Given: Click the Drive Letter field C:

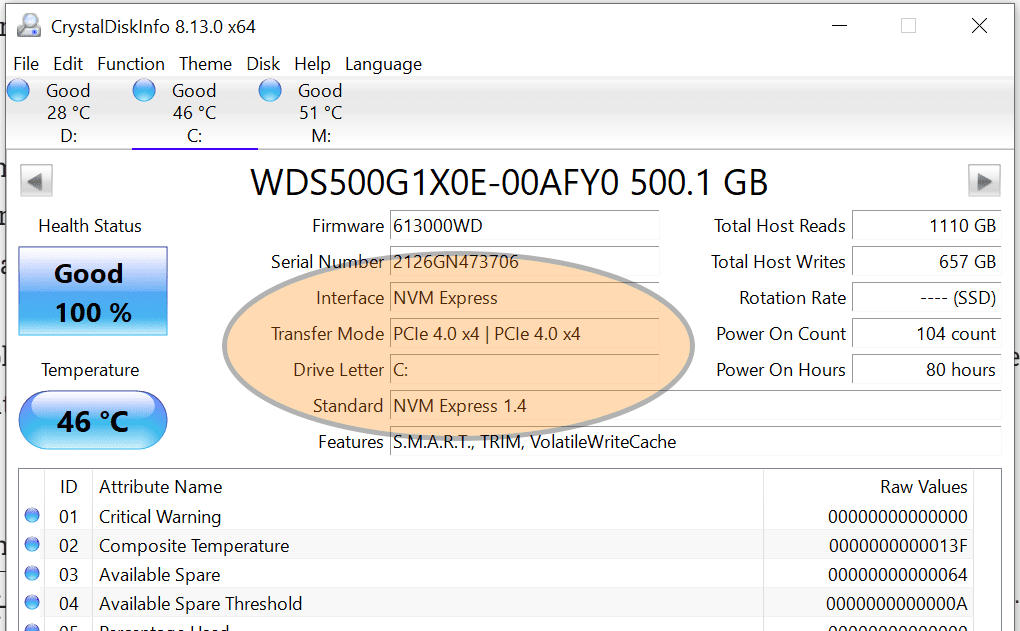Looking at the screenshot, I should tap(524, 369).
